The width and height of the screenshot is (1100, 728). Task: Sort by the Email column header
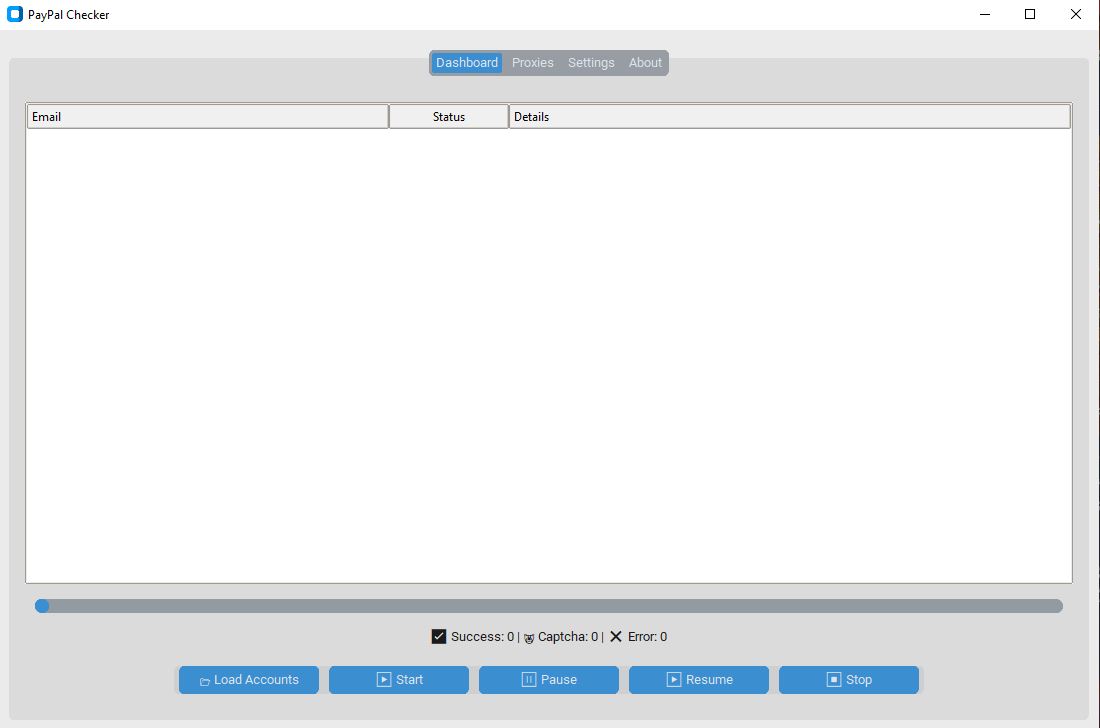pos(207,117)
